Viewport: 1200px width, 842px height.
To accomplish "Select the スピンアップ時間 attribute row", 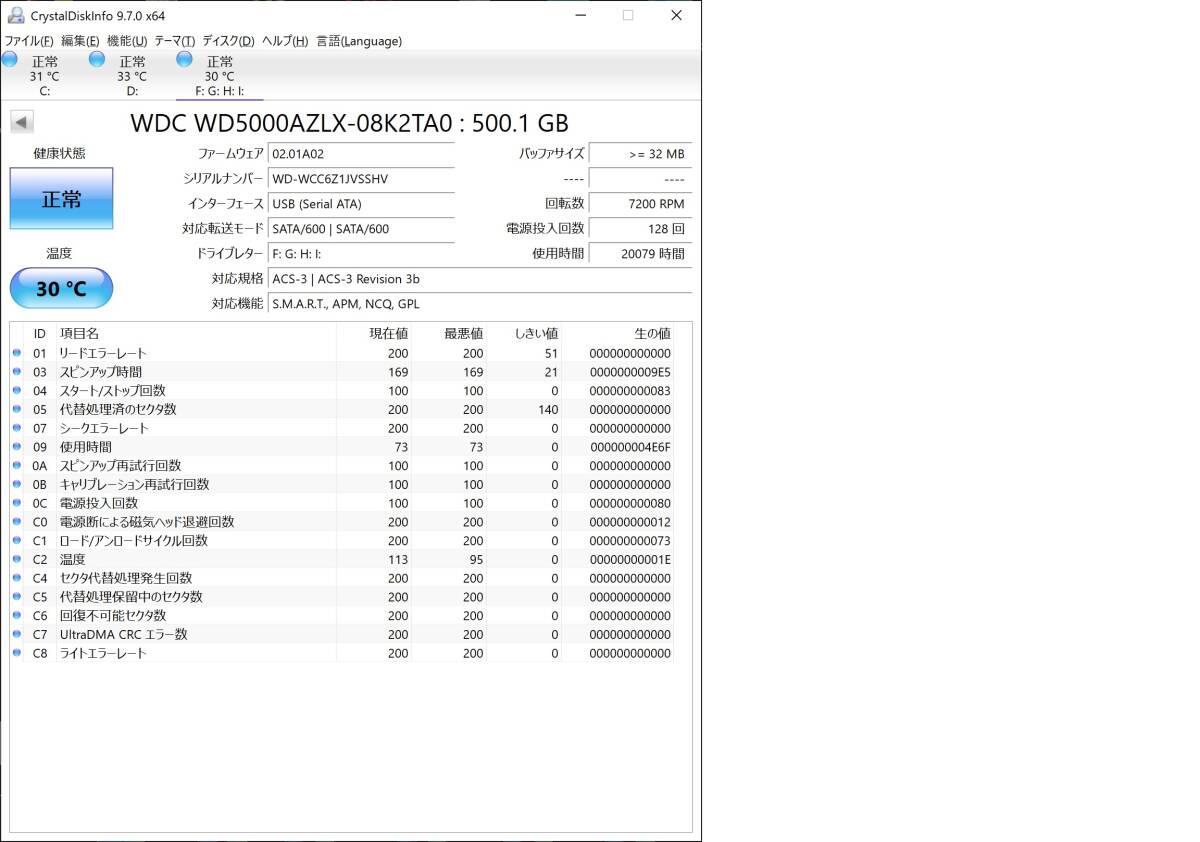I will tap(342, 372).
